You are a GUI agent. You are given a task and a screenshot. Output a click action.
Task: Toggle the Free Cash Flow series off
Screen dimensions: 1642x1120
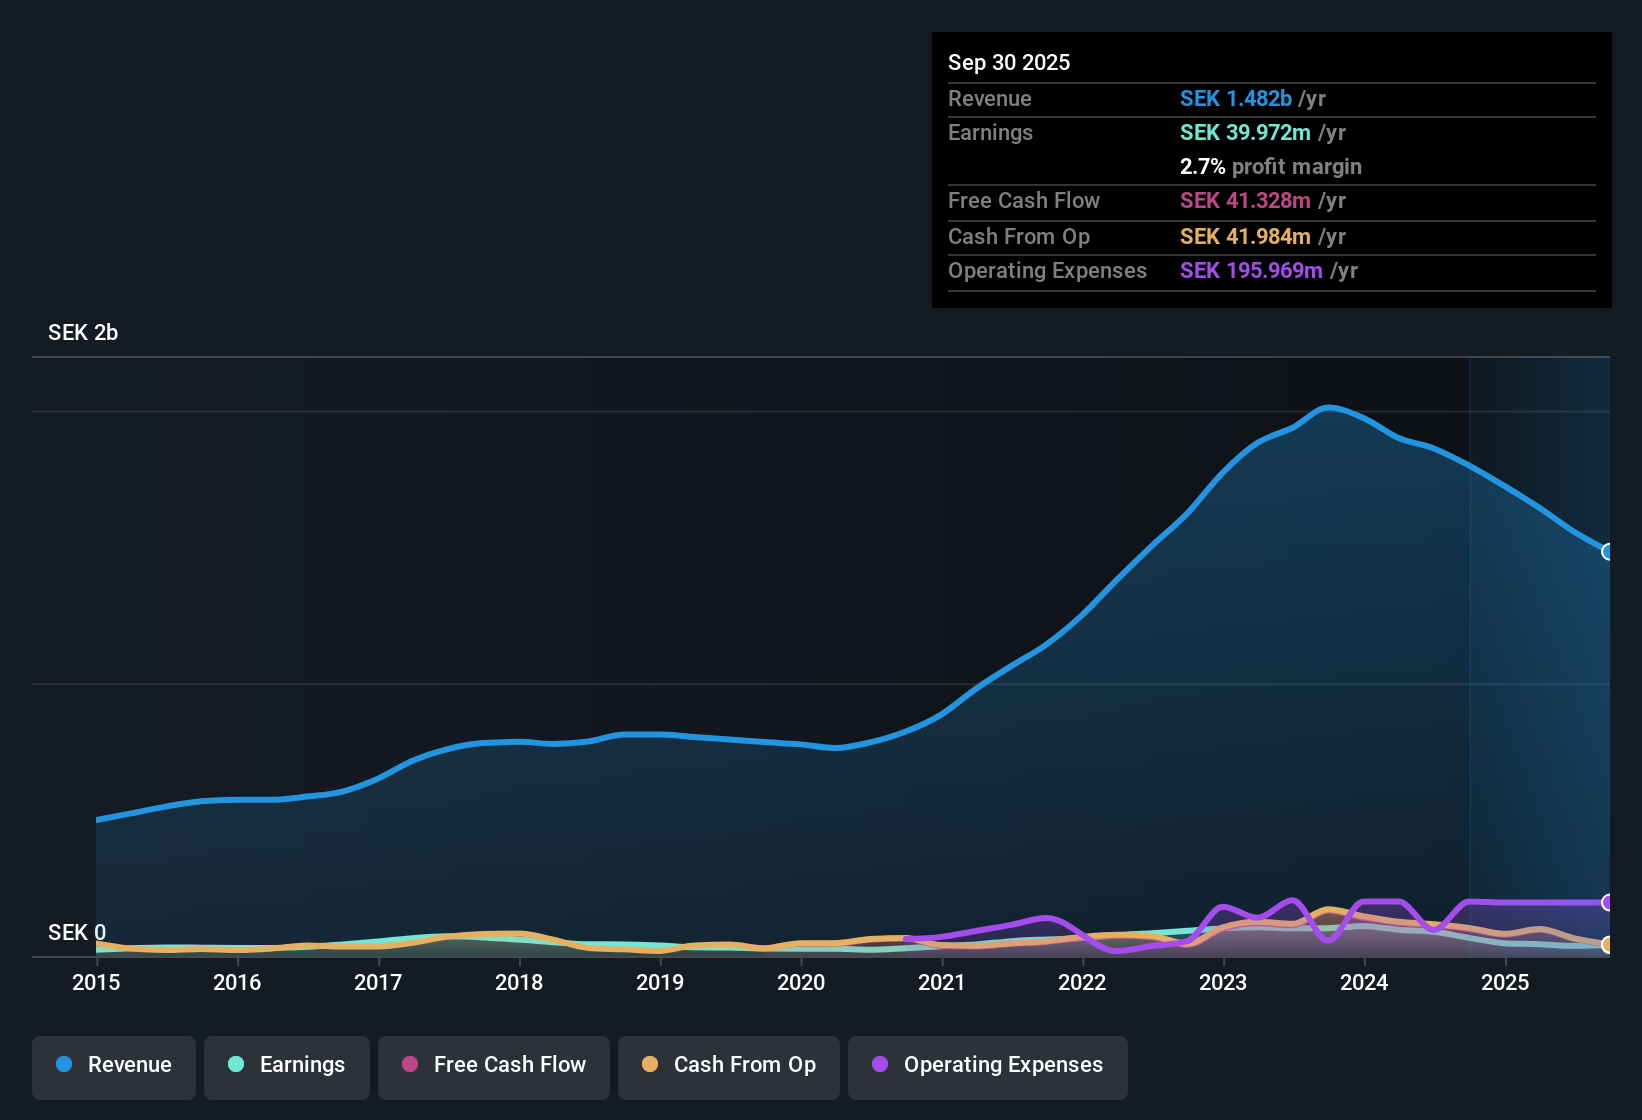pos(493,1065)
